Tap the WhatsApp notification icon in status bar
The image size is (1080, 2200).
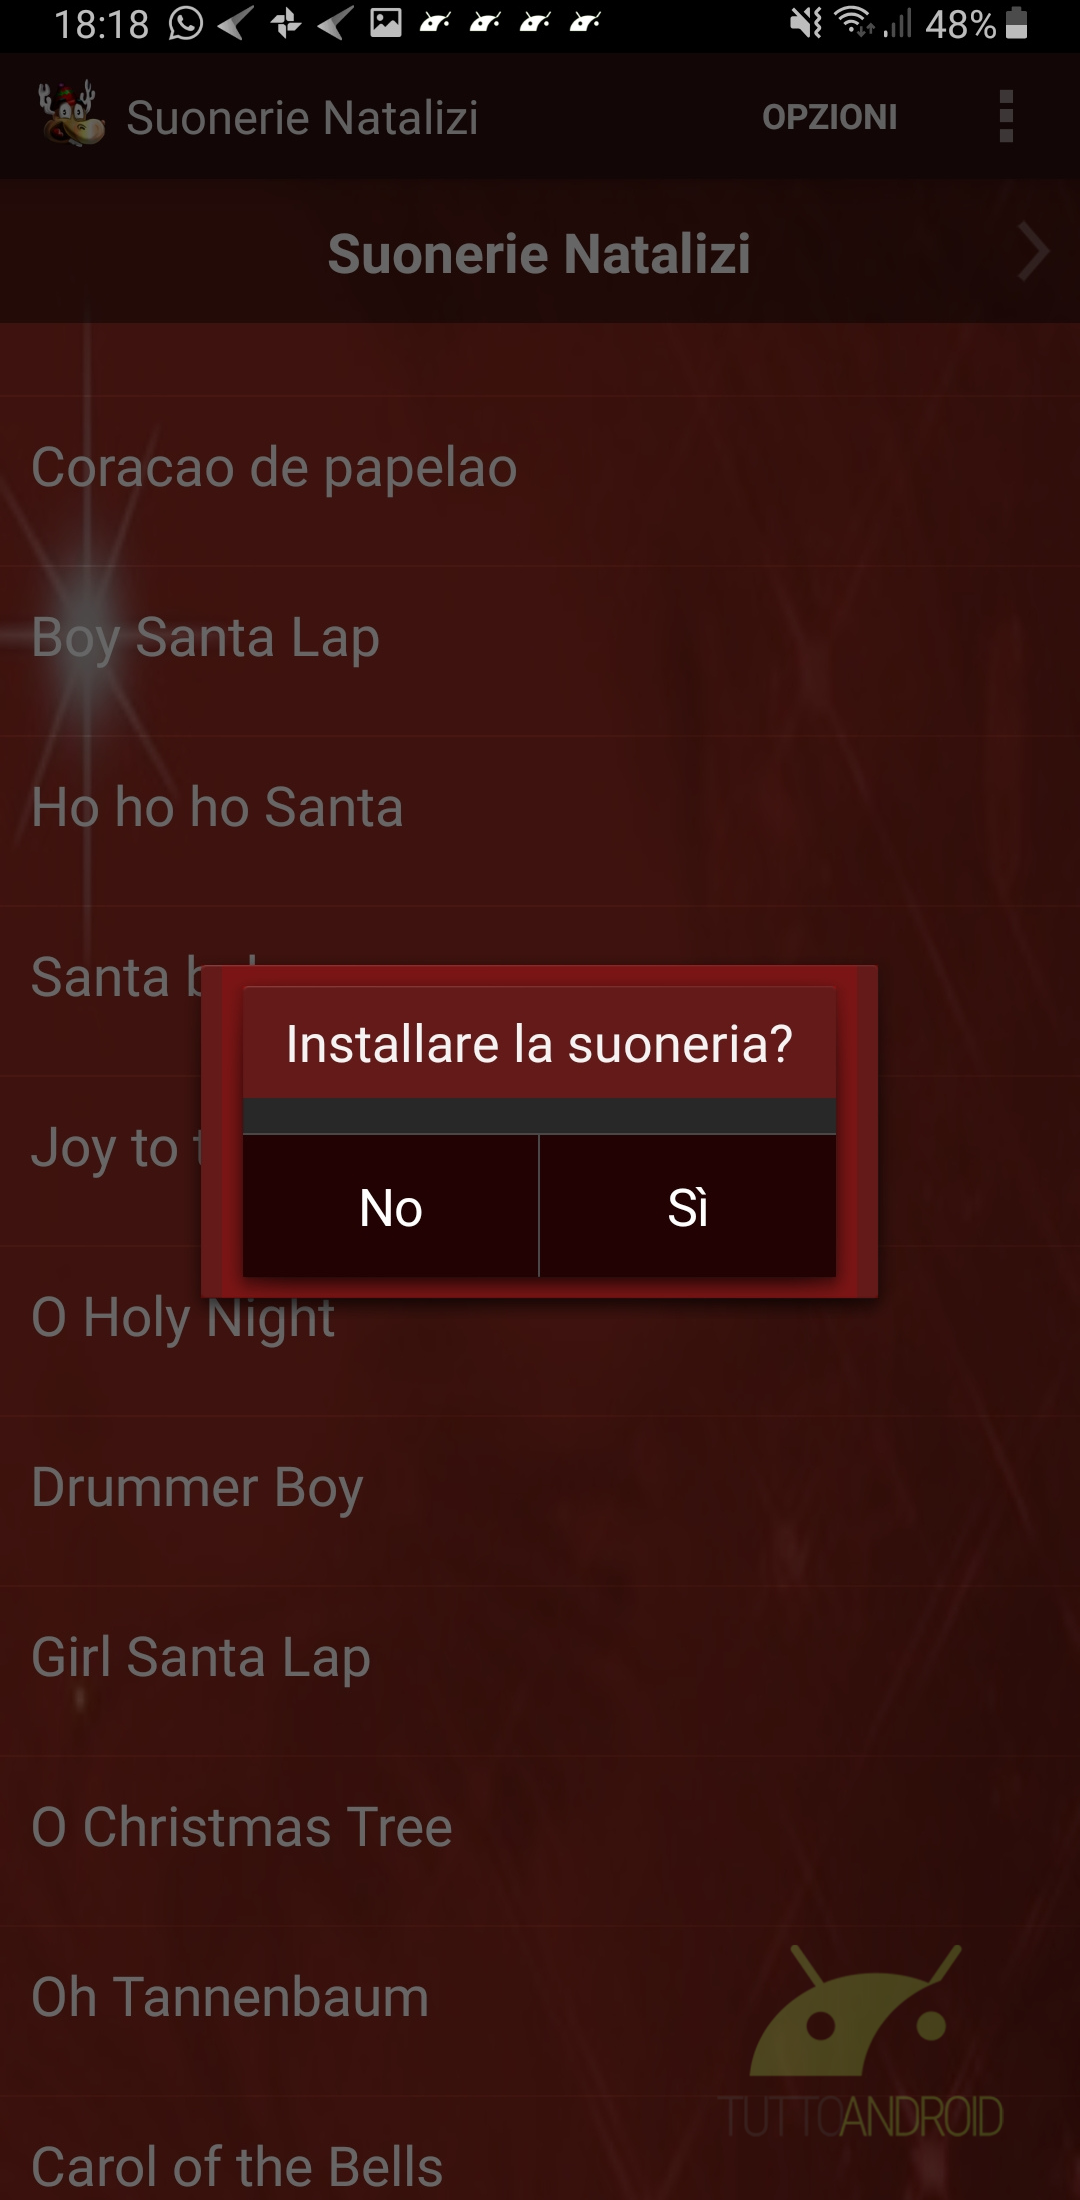click(x=185, y=23)
